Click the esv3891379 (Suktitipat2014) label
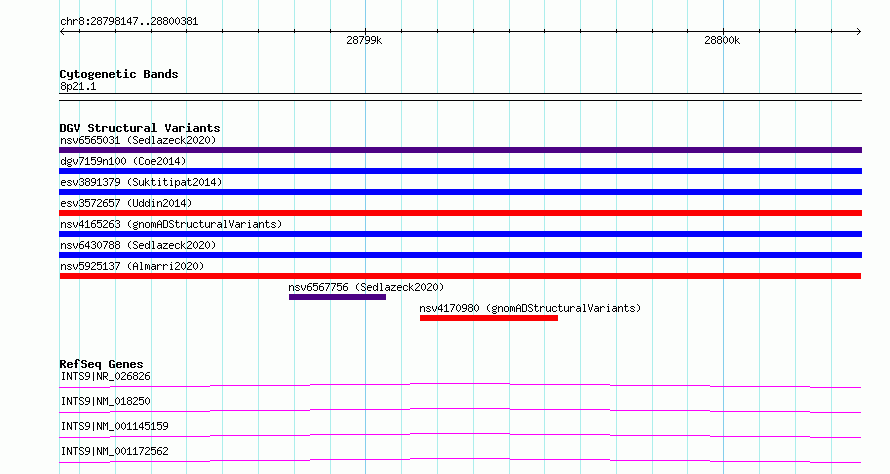890x474 pixels. [141, 182]
